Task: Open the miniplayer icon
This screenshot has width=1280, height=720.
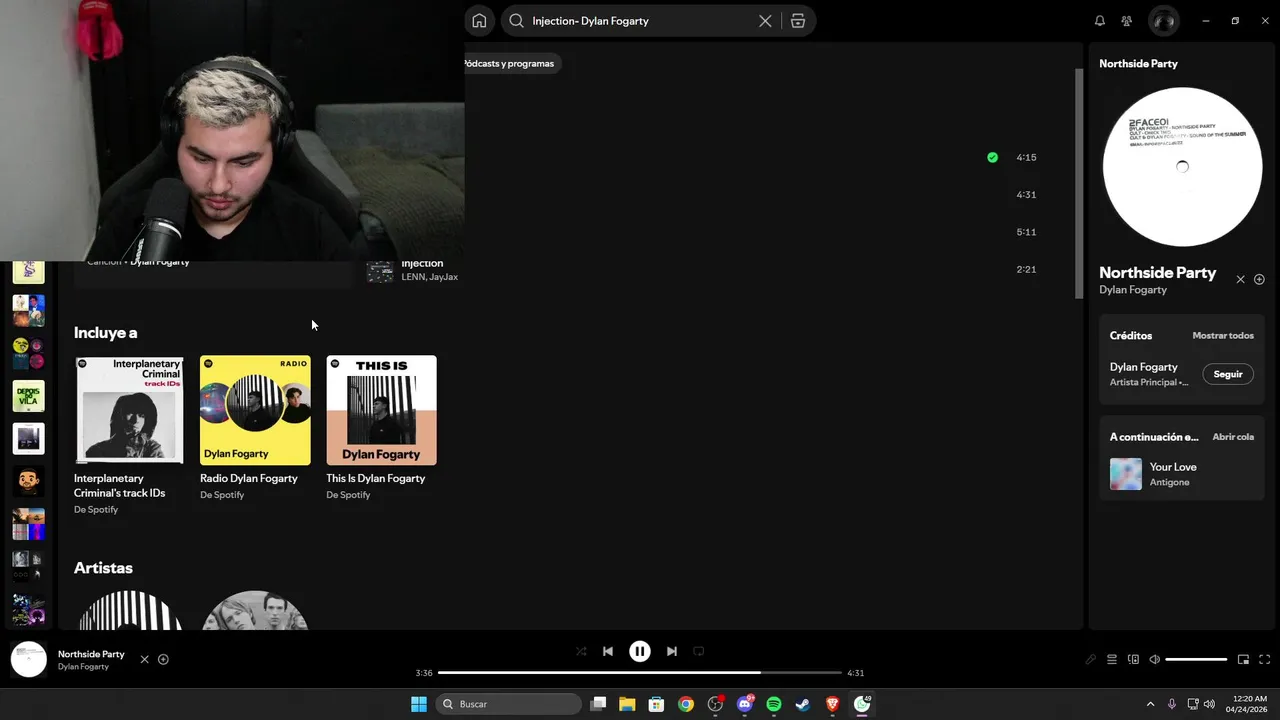Action: (x=1243, y=660)
